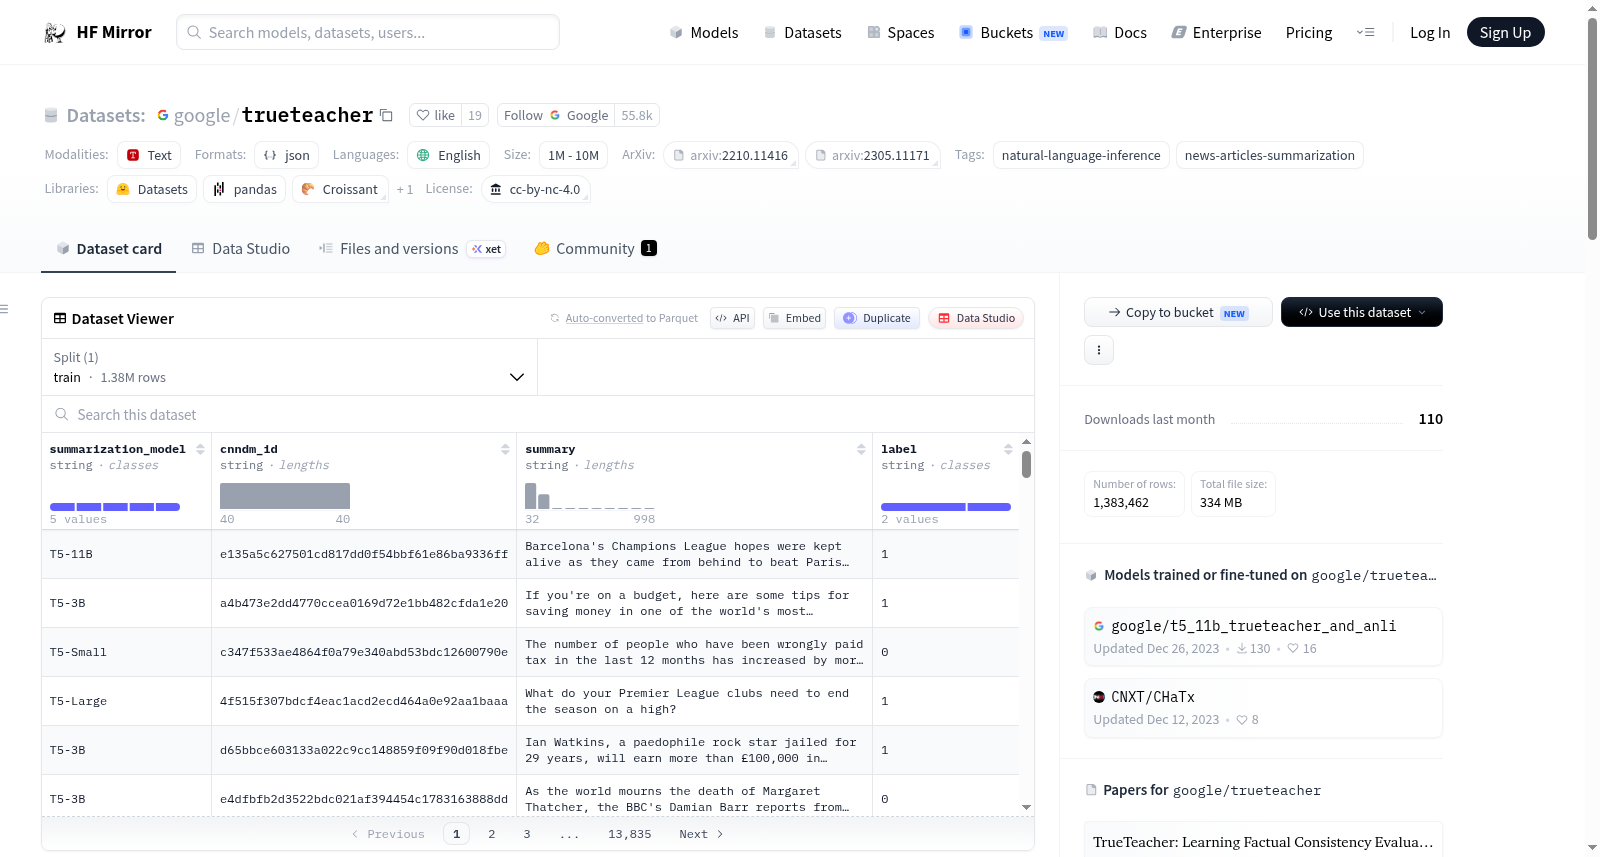Viewport: 1600px width, 857px height.
Task: Expand the +1 more libraries indicator
Action: pyautogui.click(x=404, y=189)
